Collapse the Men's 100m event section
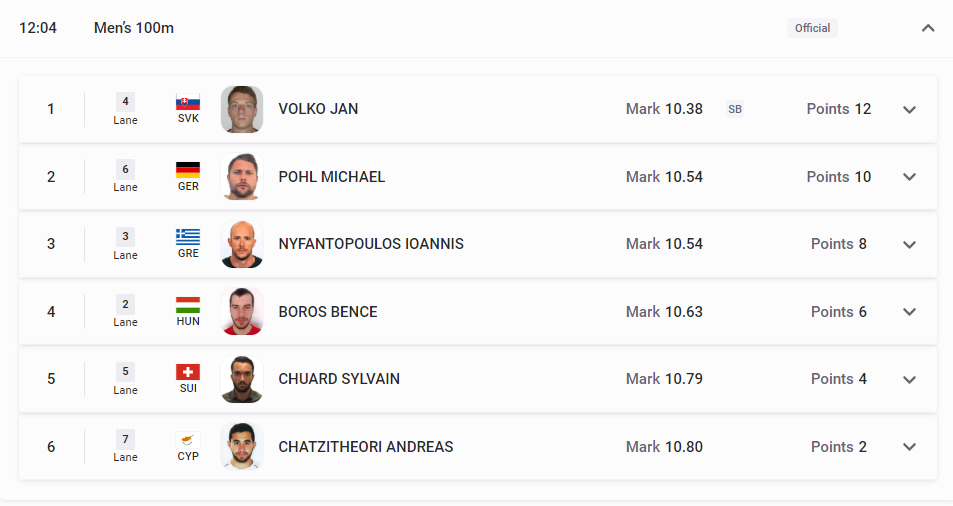The image size is (953, 506). pyautogui.click(x=927, y=28)
